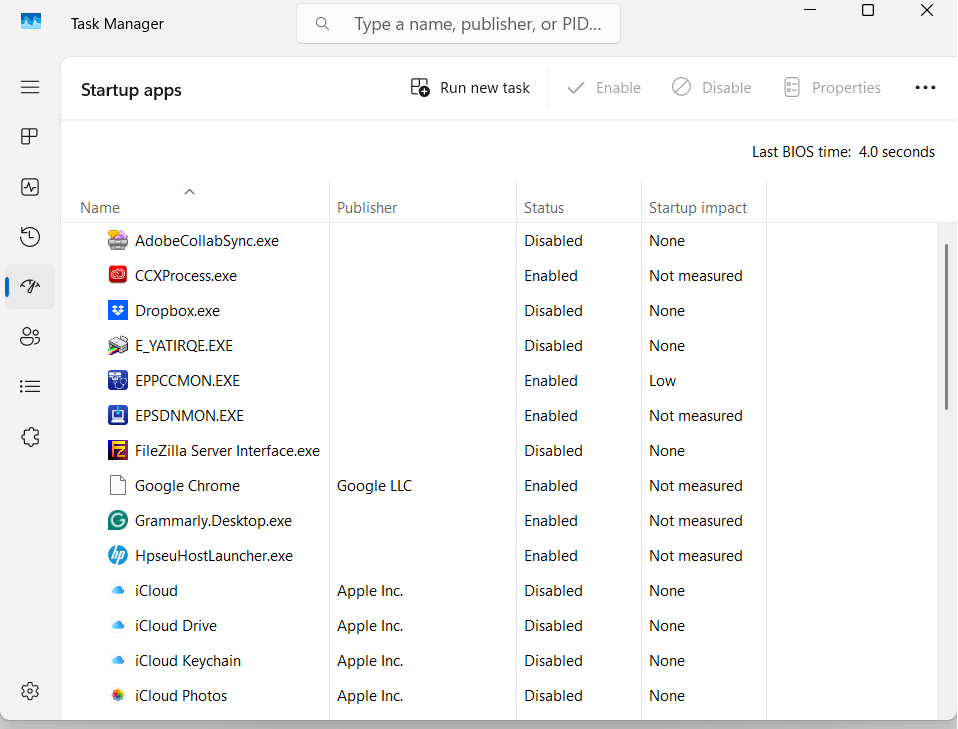Open the Services page in the sidebar
Screen dimensions: 958x729
click(x=30, y=437)
